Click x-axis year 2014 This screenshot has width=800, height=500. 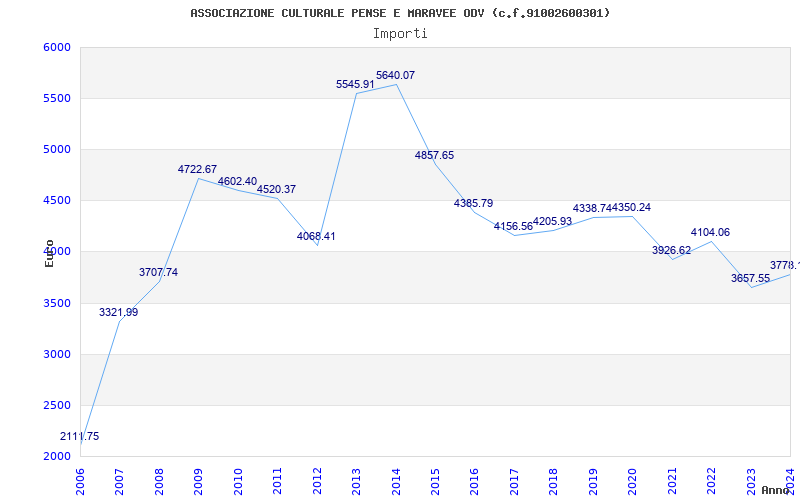(395, 482)
